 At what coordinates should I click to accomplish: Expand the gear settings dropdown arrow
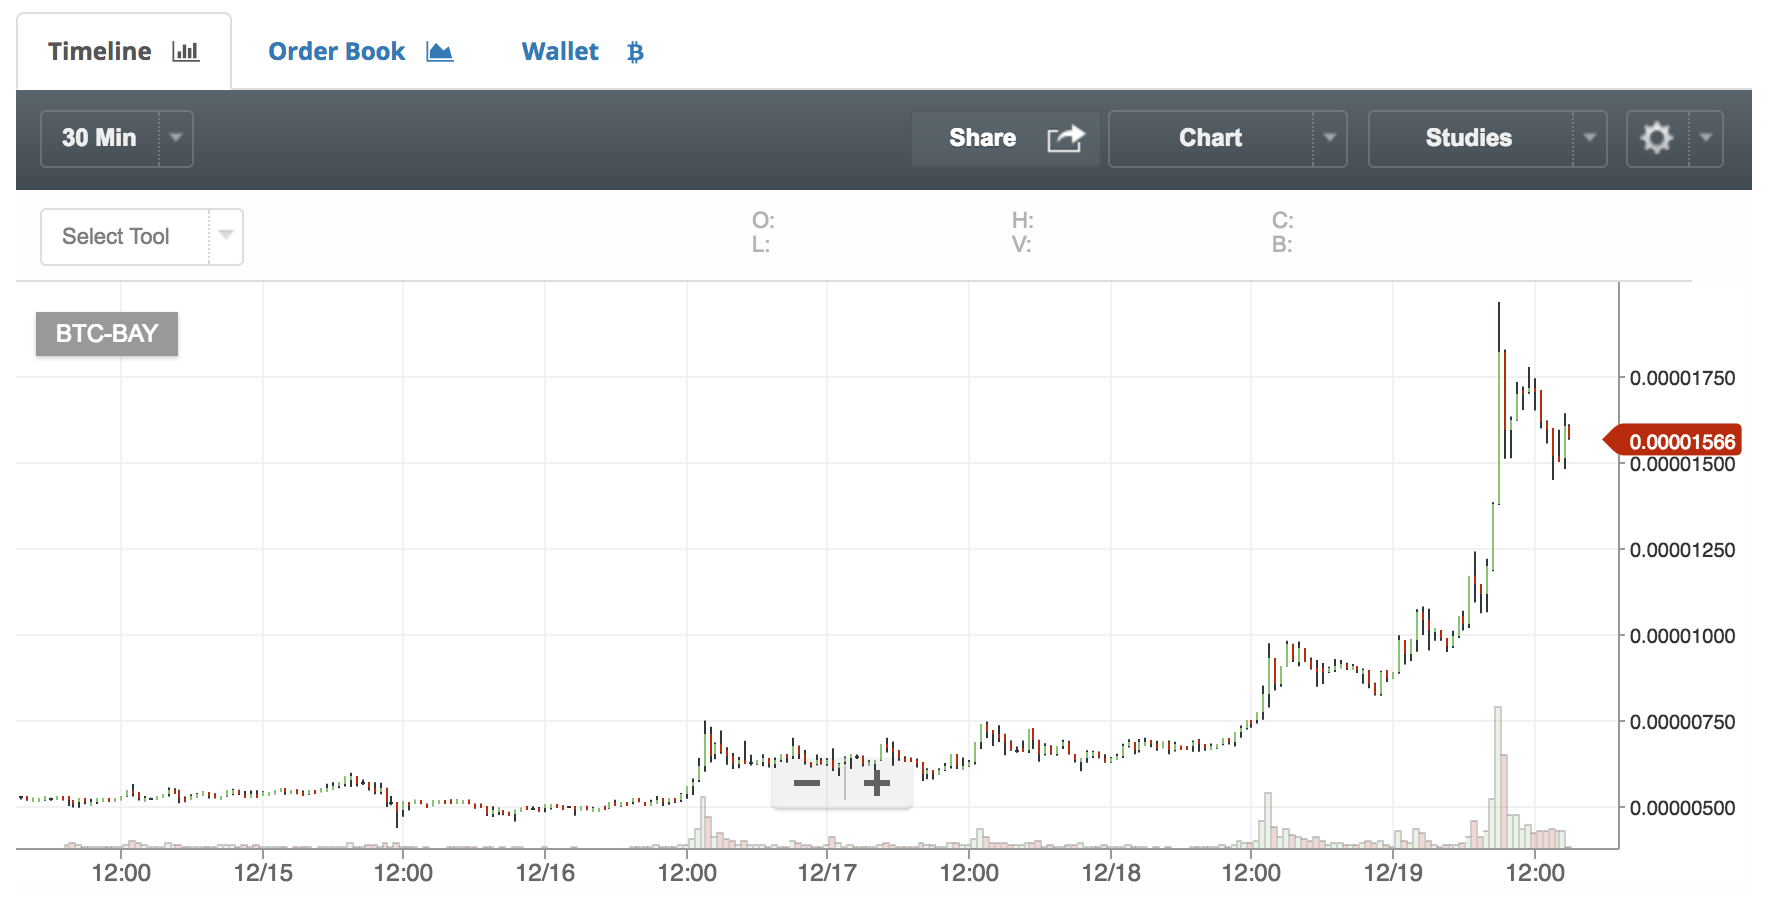(x=1706, y=138)
